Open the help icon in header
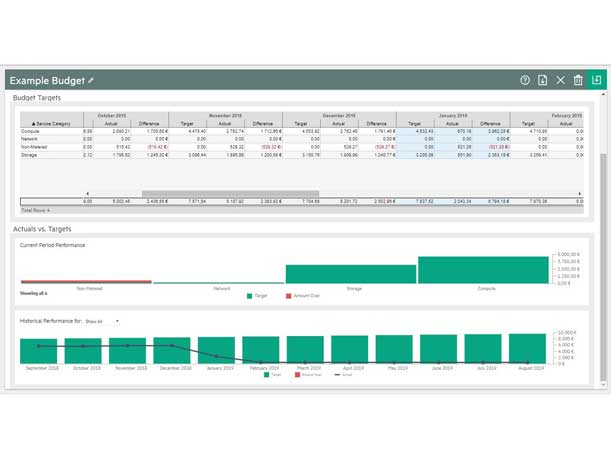This screenshot has width=611, height=458. pyautogui.click(x=525, y=80)
